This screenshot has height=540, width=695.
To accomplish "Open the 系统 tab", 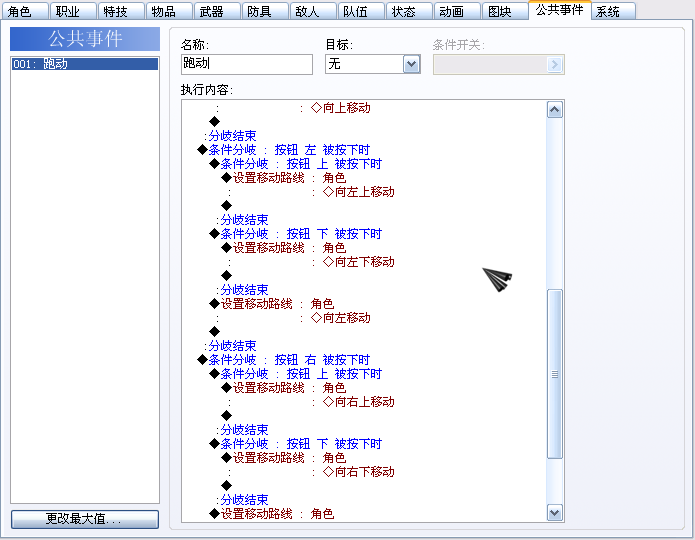I will pyautogui.click(x=613, y=11).
